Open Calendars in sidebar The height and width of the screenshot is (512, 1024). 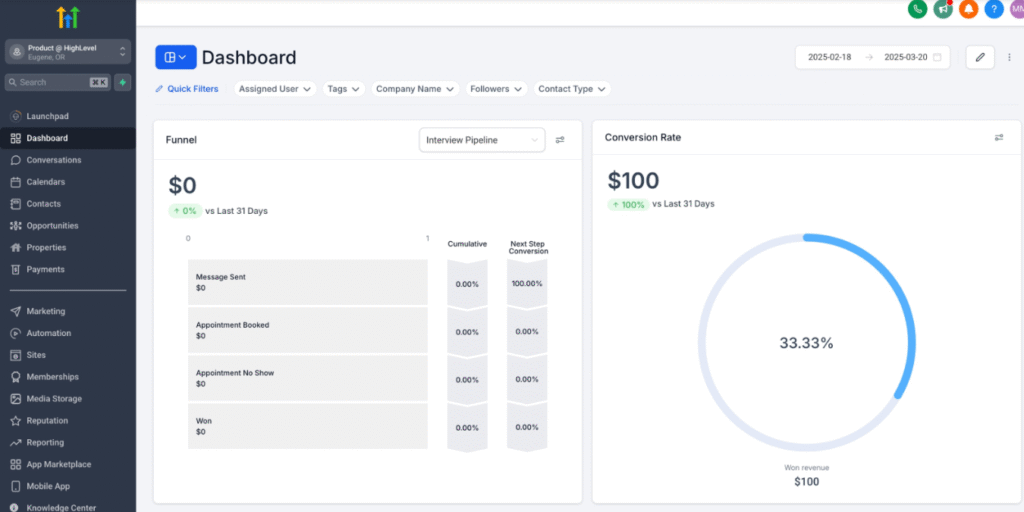[x=68, y=182]
